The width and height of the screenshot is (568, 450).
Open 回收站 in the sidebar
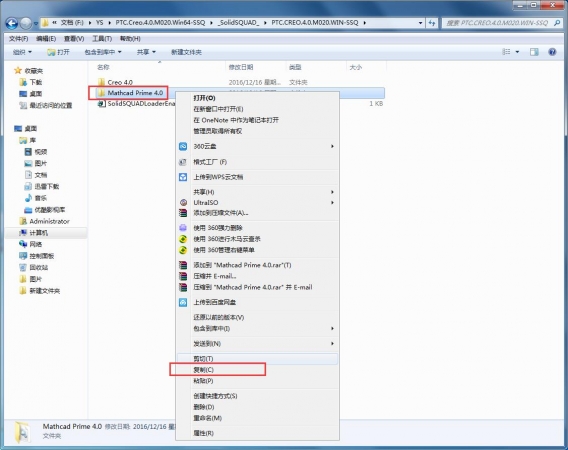38,267
